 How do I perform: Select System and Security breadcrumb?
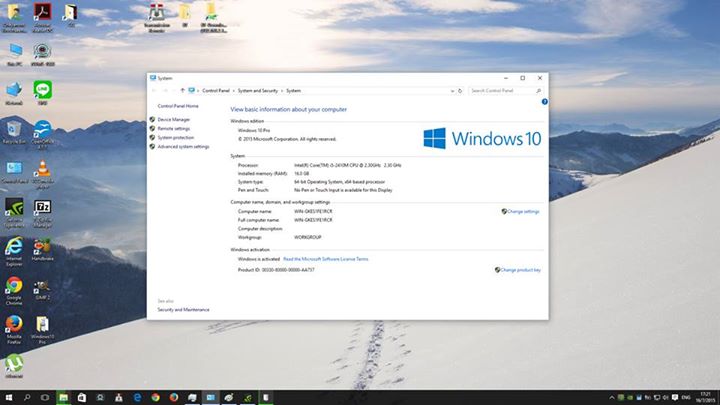[258, 91]
